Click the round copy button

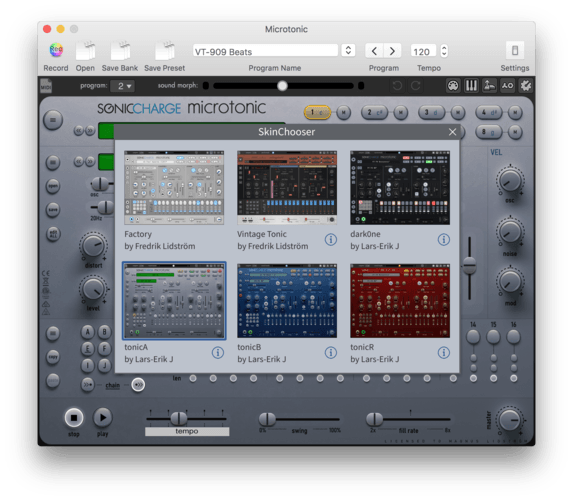tap(53, 357)
